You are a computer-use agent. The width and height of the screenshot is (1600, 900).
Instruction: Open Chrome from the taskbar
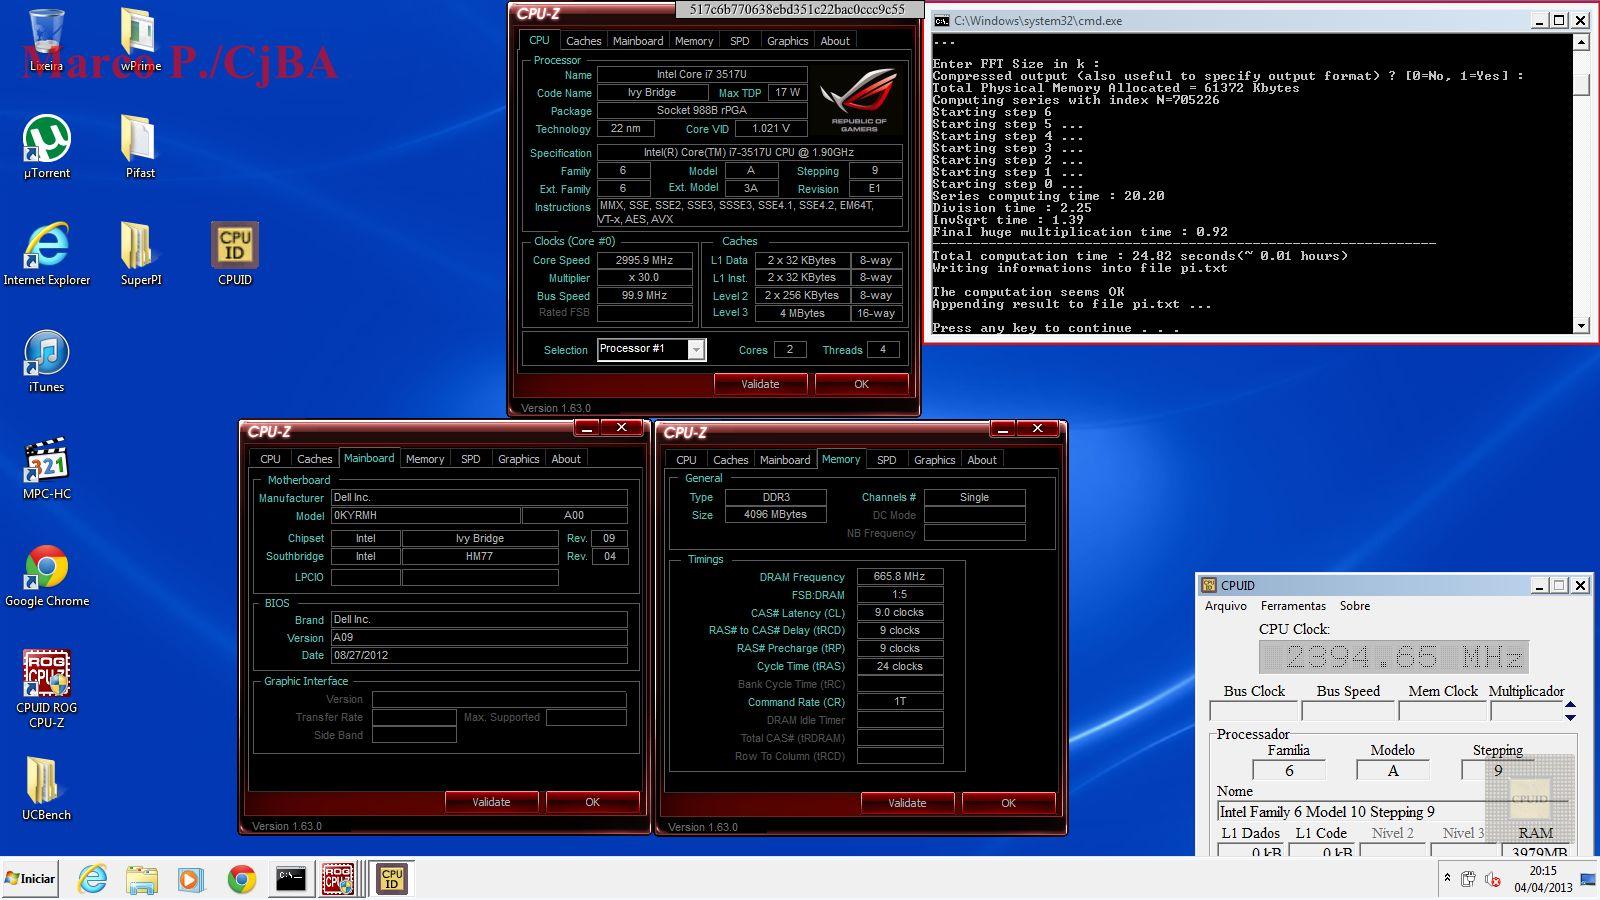click(241, 879)
